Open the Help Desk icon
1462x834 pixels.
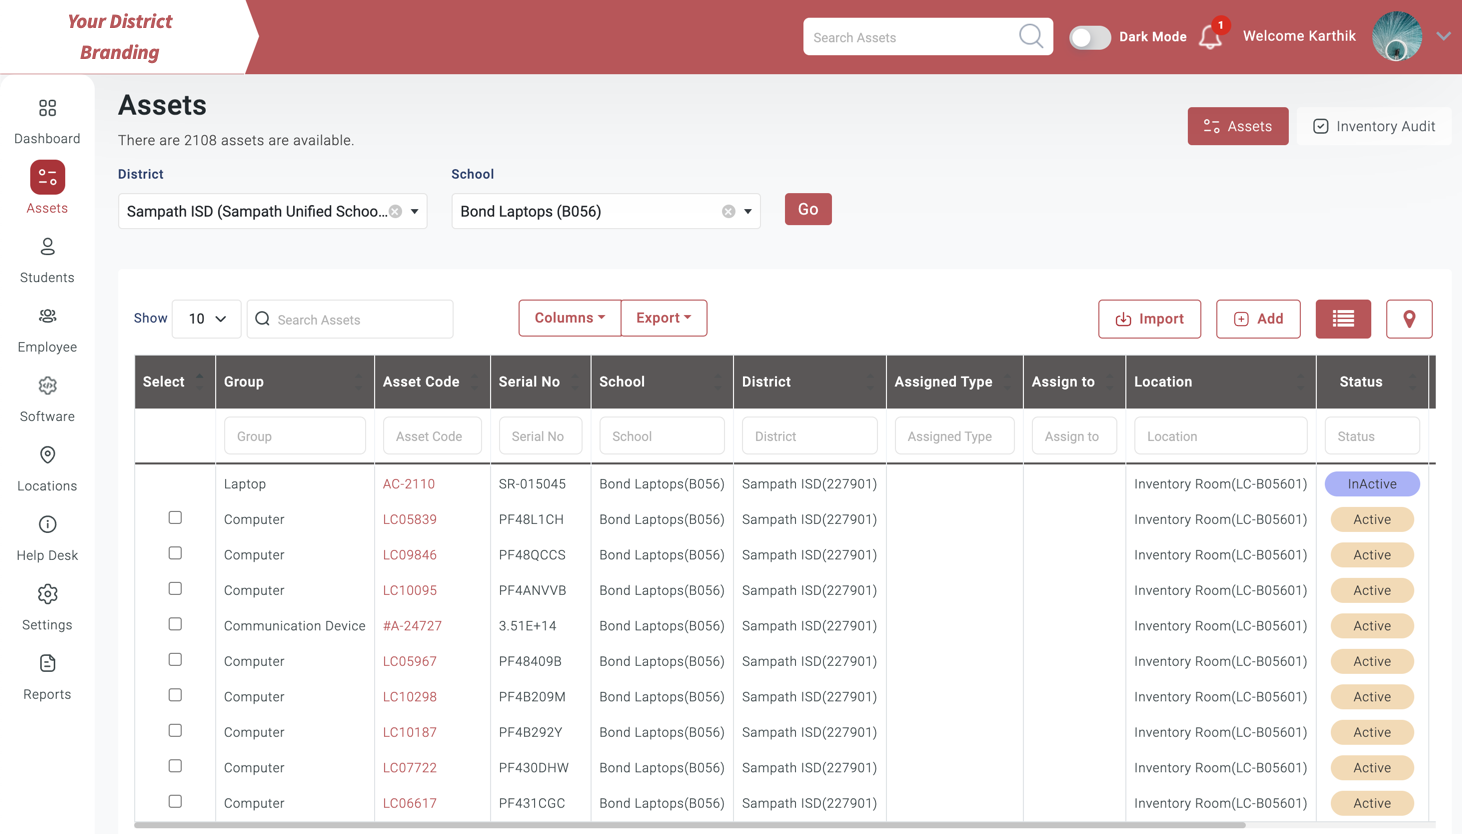[47, 525]
